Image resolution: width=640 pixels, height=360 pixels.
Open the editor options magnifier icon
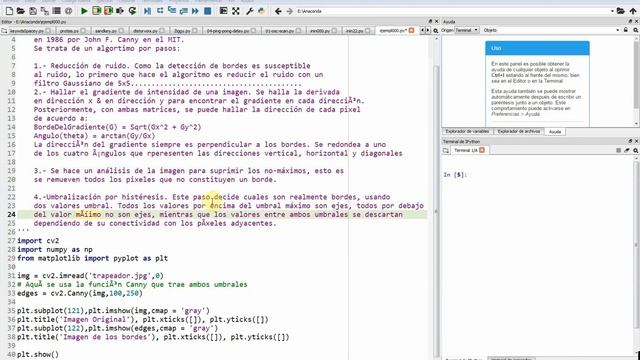[x=436, y=31]
